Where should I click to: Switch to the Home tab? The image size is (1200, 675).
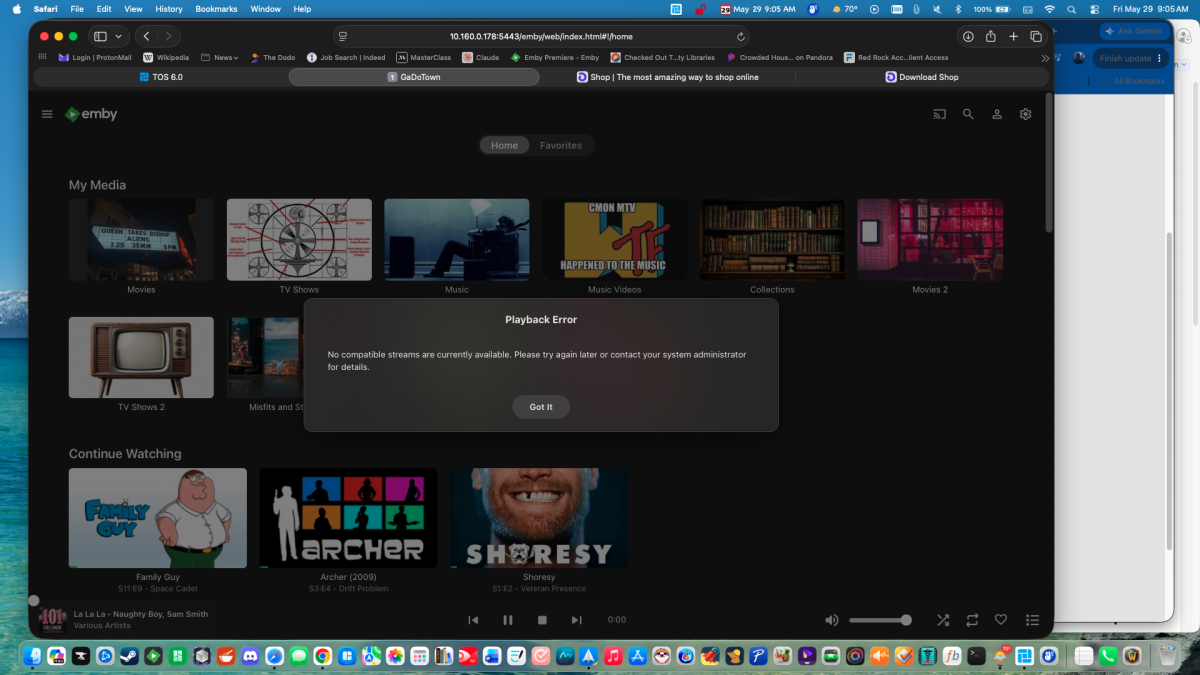504,145
